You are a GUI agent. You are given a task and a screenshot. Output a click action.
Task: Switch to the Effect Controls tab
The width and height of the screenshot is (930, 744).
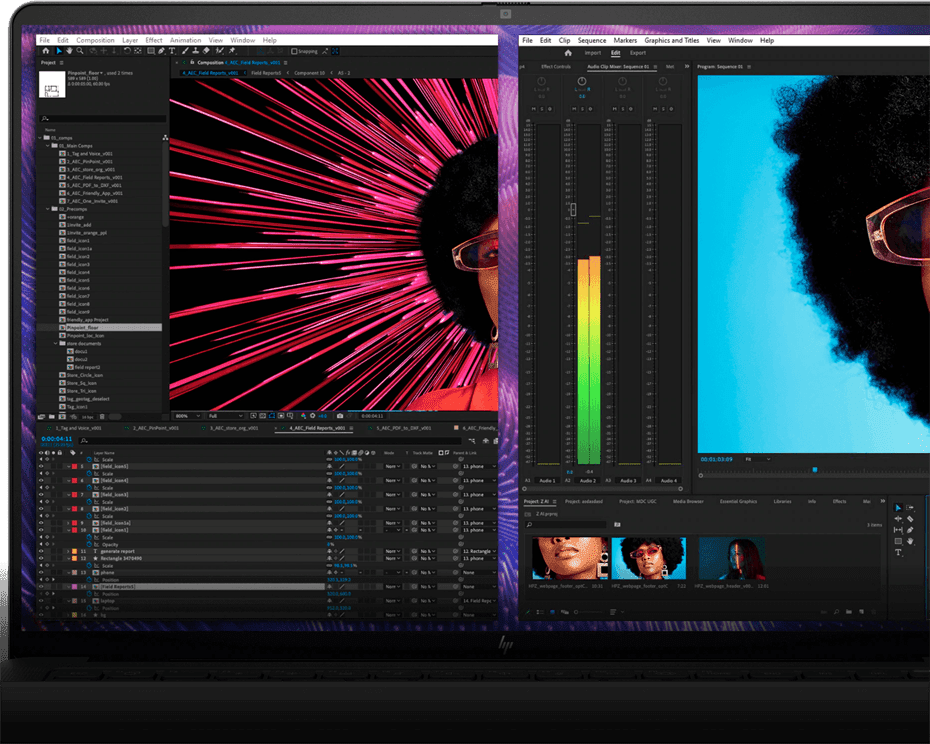point(556,66)
